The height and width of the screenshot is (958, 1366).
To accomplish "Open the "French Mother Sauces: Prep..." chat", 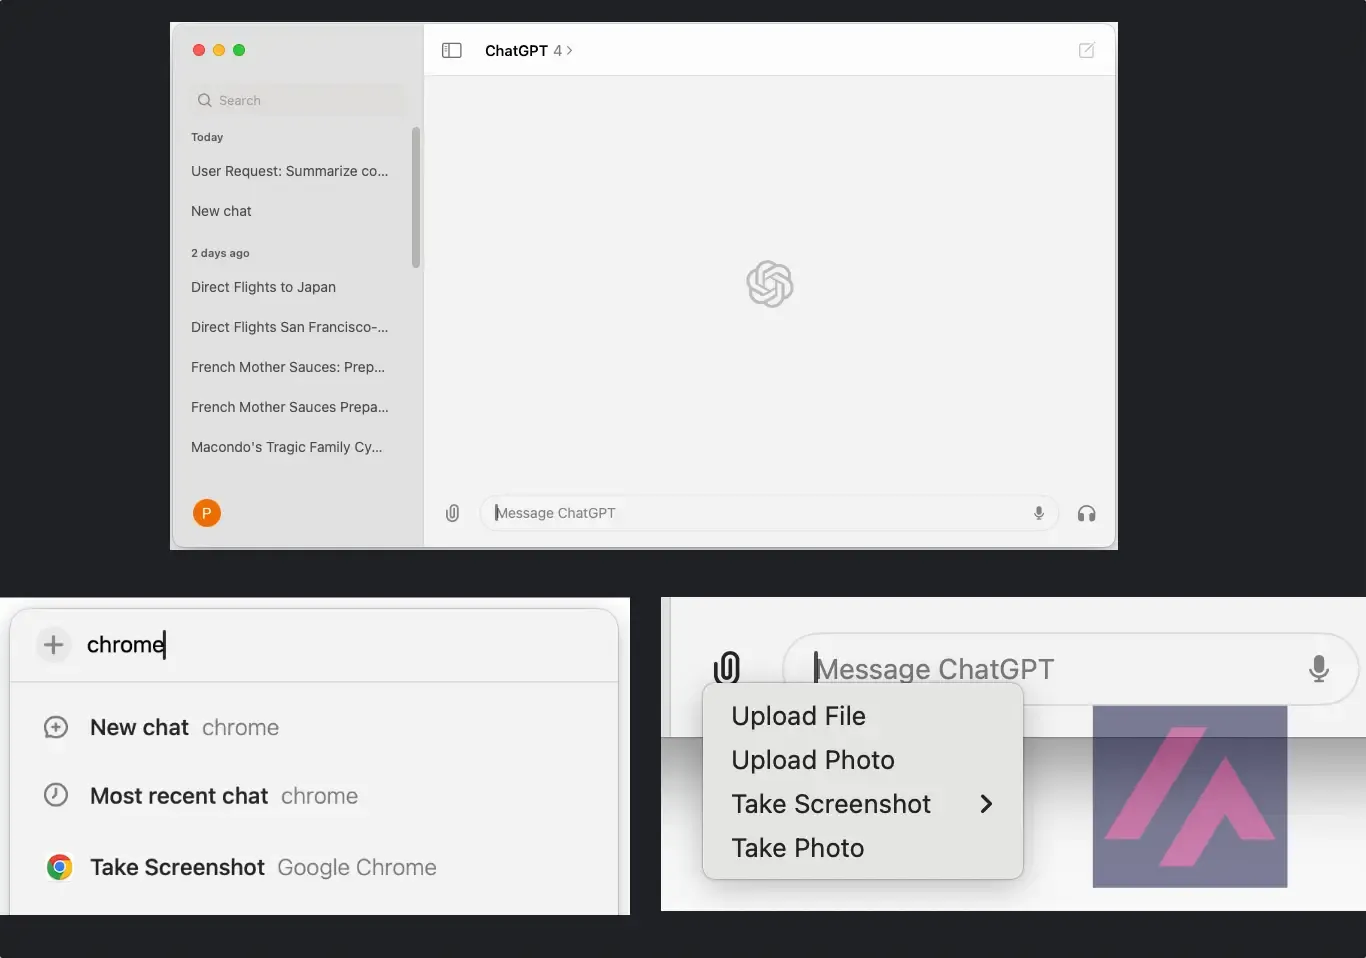I will click(x=288, y=367).
